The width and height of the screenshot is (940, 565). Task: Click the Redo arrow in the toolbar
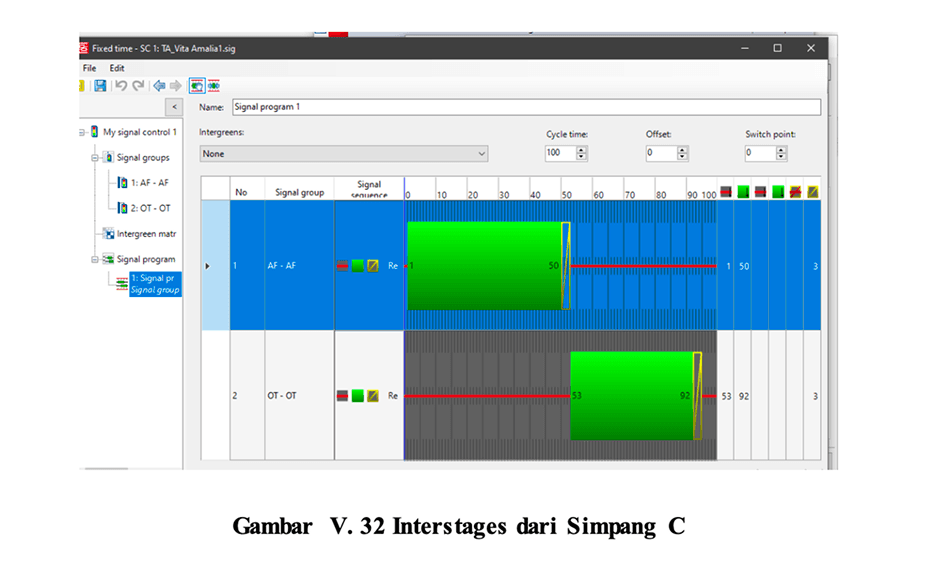click(138, 86)
